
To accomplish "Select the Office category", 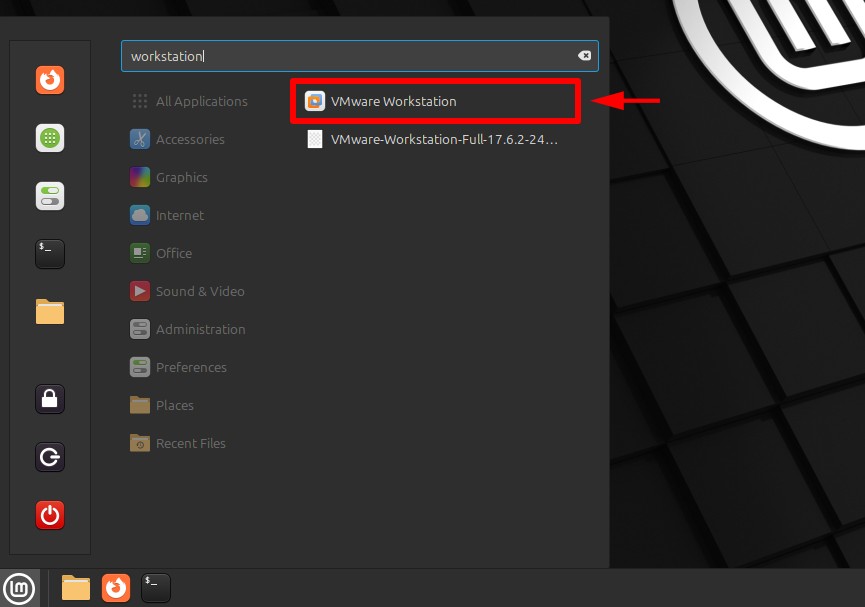I will click(x=162, y=253).
